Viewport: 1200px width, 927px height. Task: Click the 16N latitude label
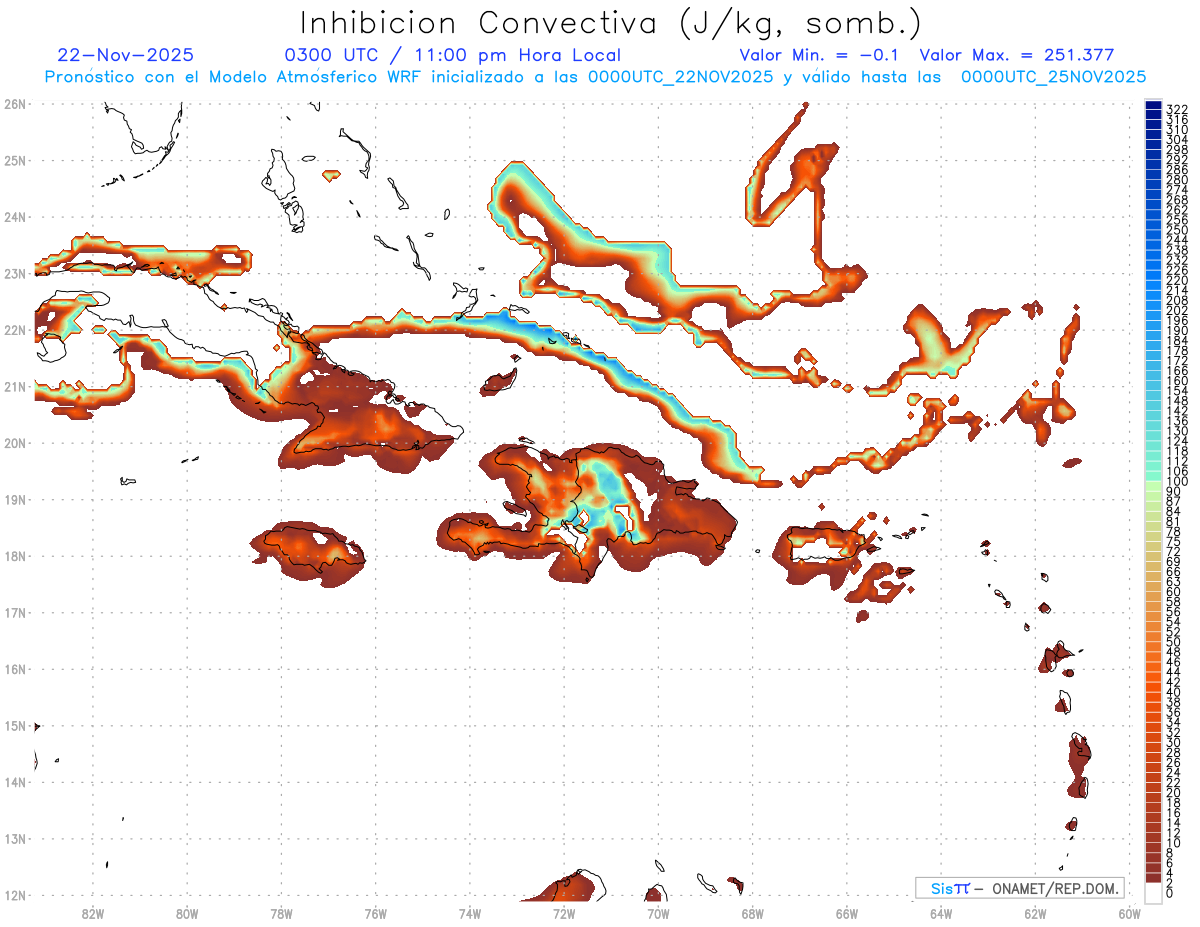click(x=14, y=669)
